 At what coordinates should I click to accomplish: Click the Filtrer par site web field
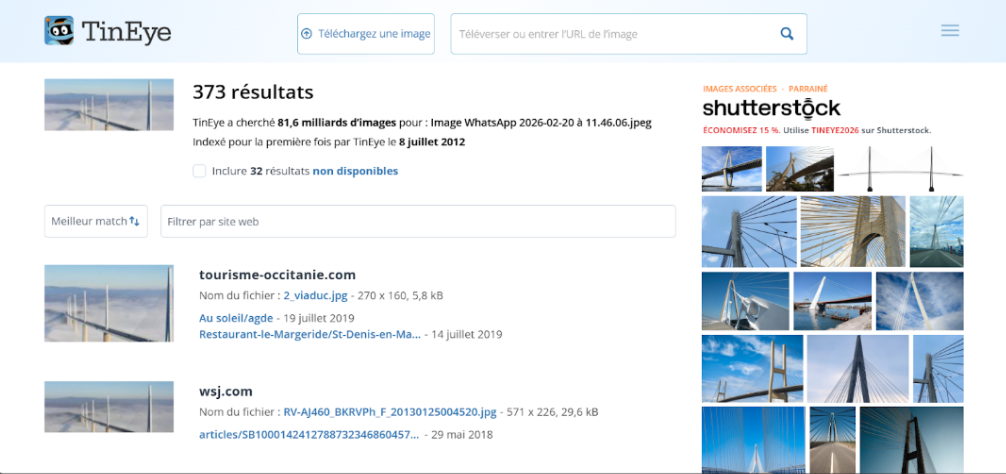tap(418, 221)
